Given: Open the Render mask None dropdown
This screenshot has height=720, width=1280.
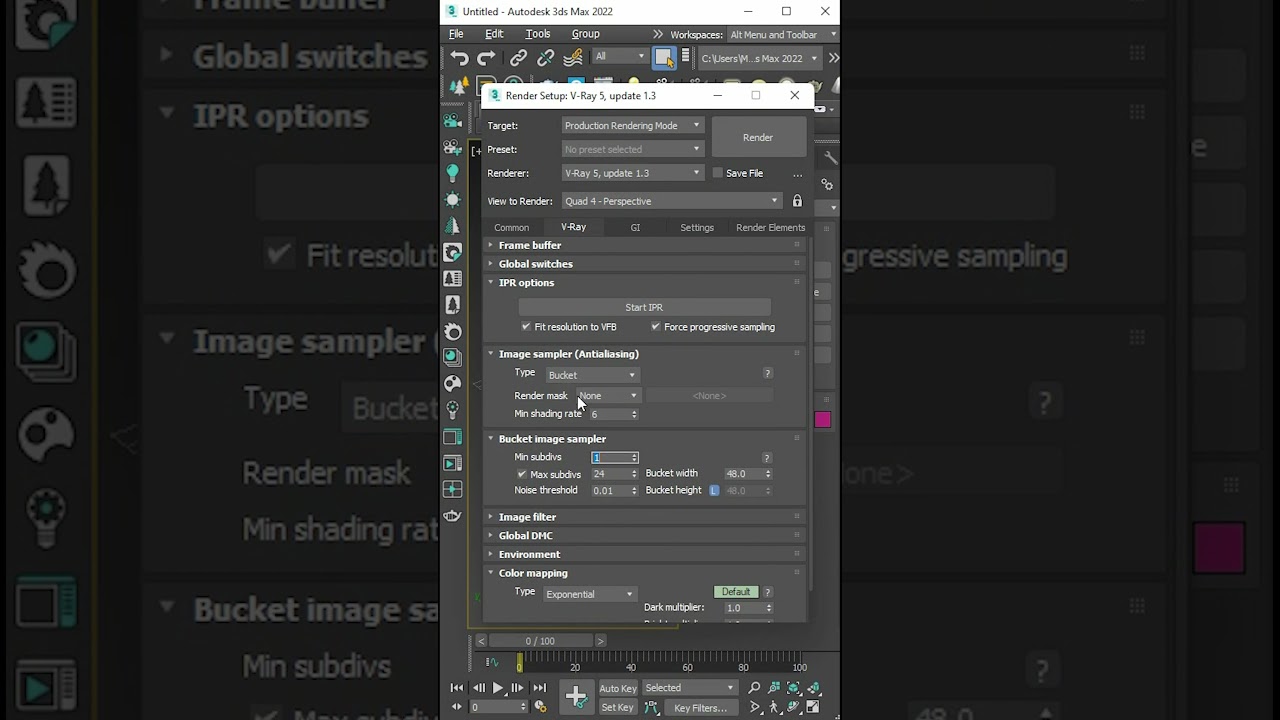Looking at the screenshot, I should (608, 396).
